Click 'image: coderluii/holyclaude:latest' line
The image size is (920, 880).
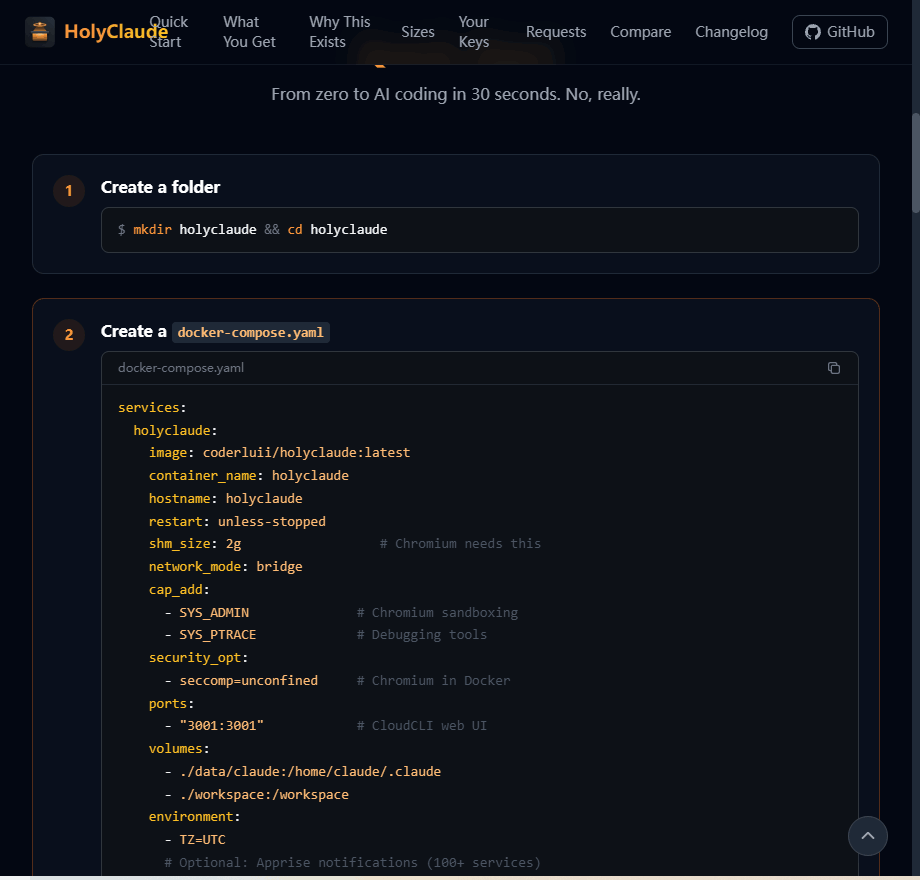279,453
